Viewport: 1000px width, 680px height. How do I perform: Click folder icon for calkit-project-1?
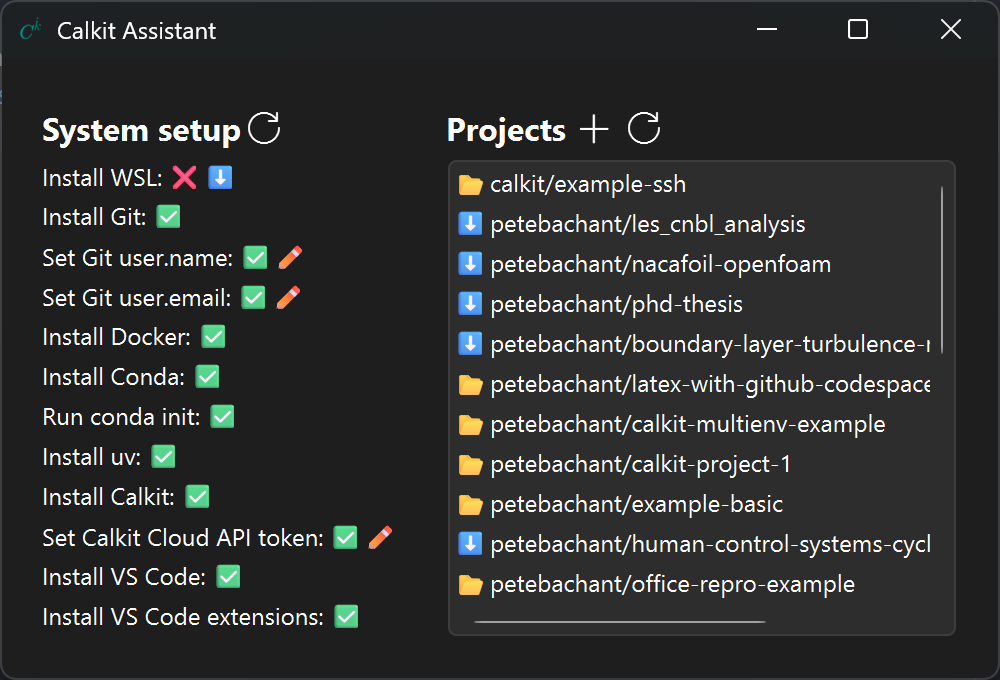[x=470, y=464]
